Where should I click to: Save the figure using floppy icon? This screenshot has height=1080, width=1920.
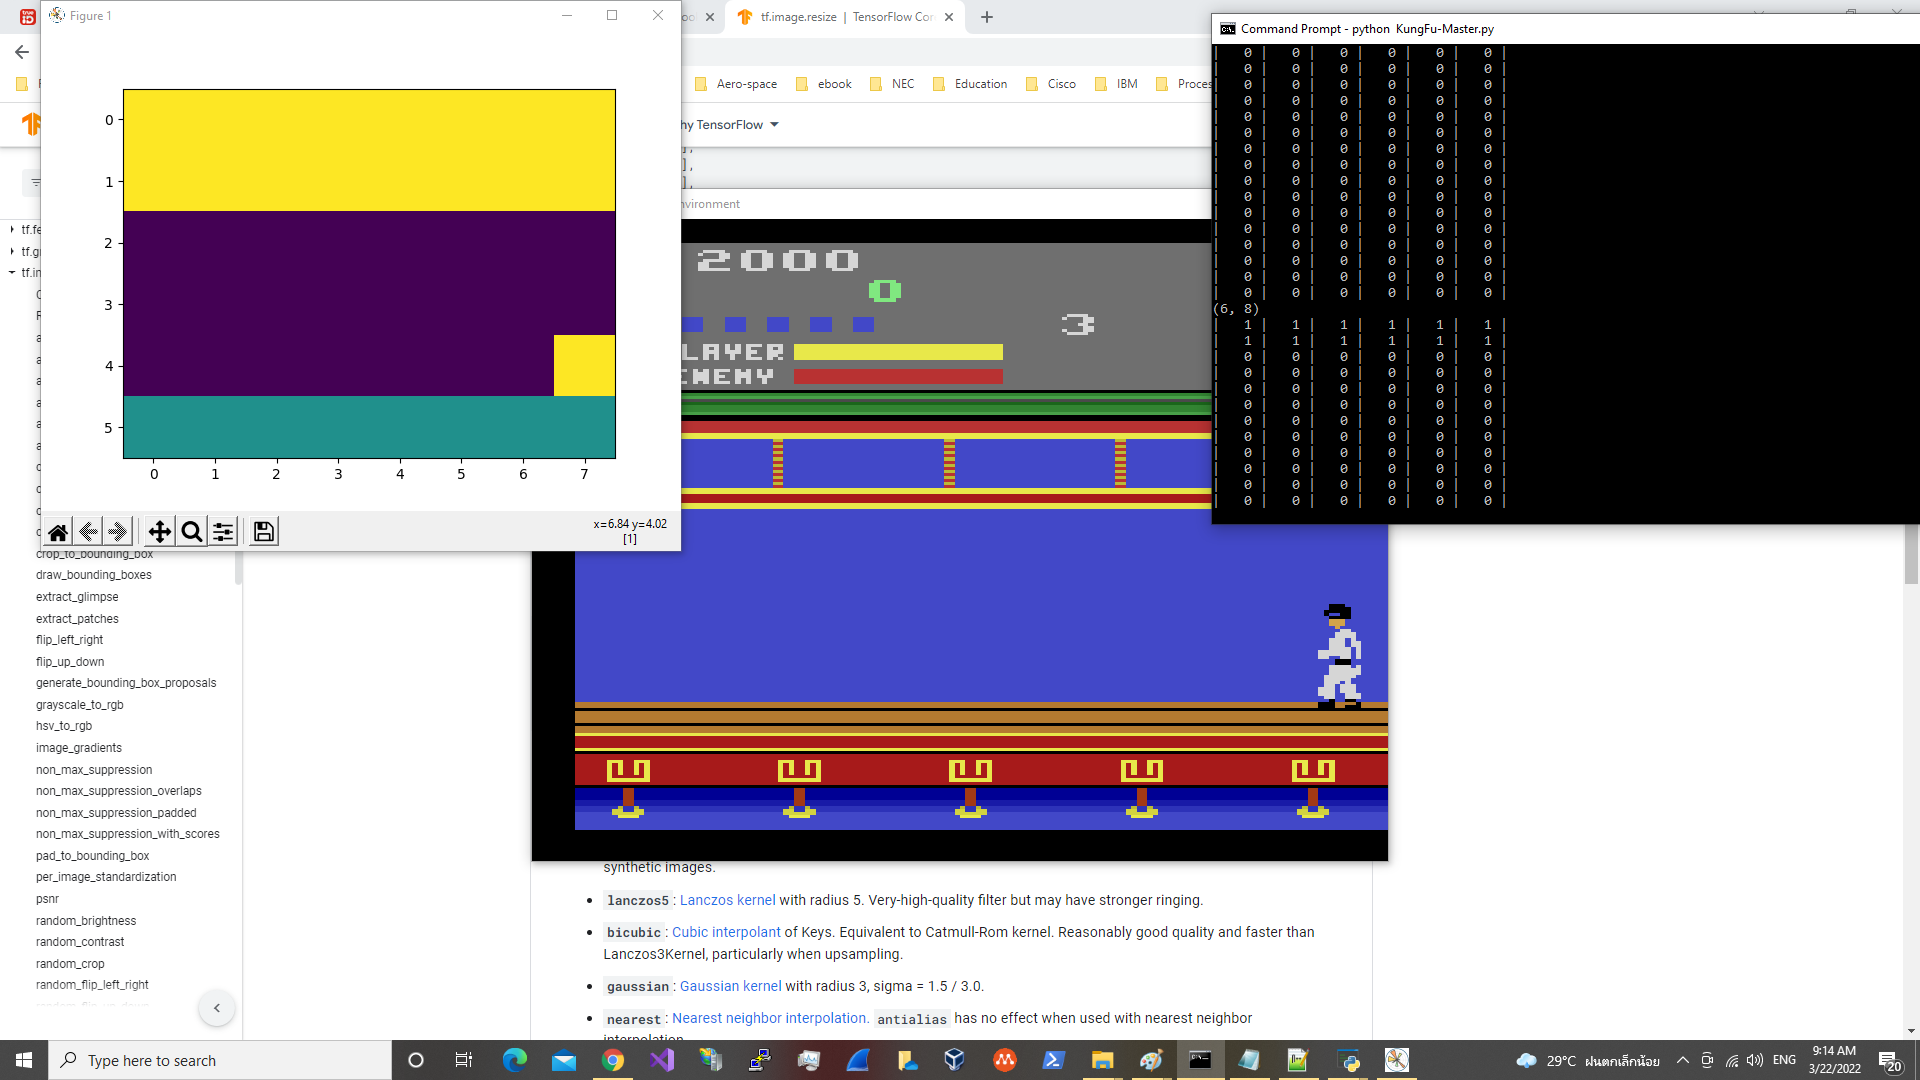click(263, 532)
